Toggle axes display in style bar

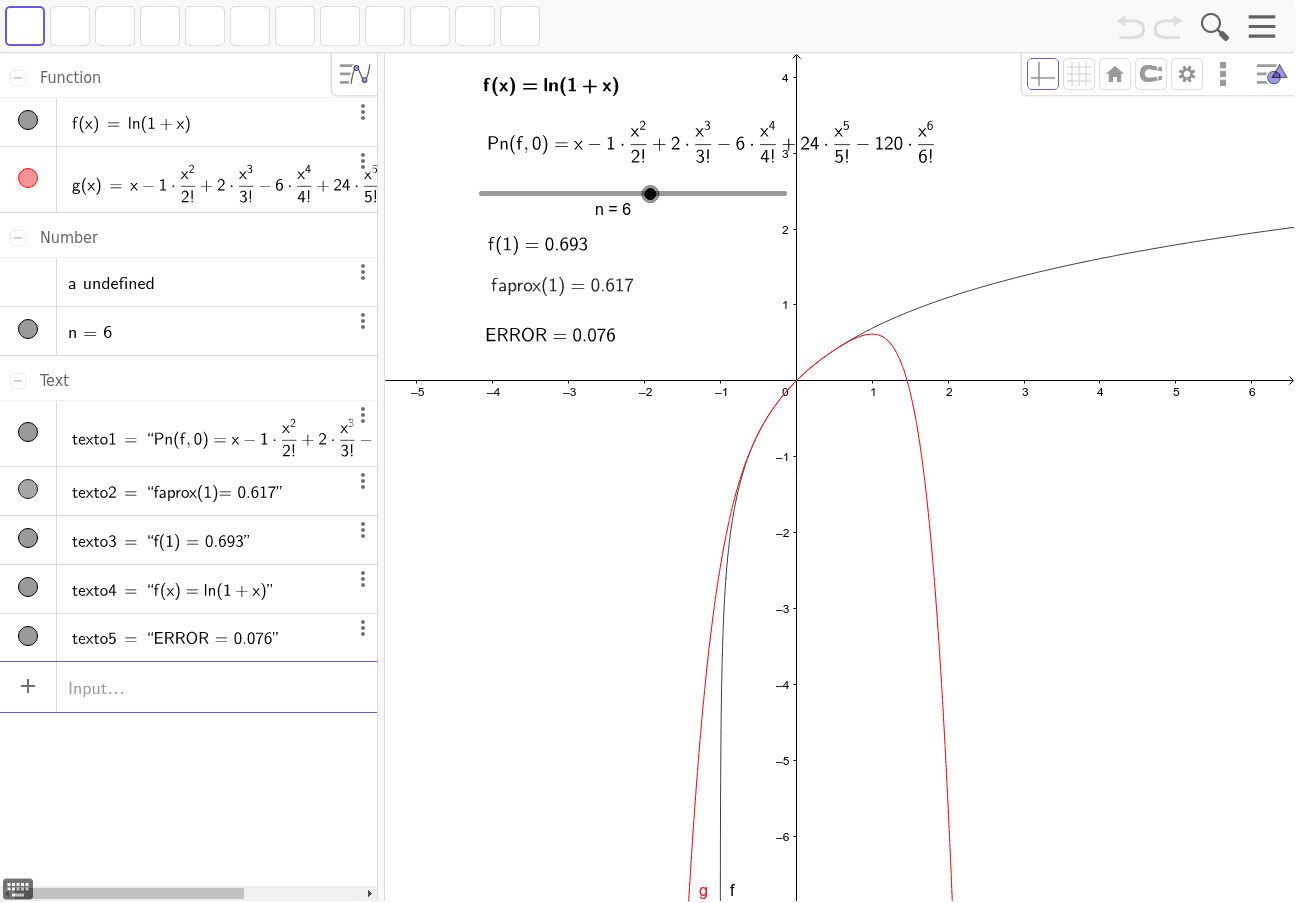[x=1043, y=74]
